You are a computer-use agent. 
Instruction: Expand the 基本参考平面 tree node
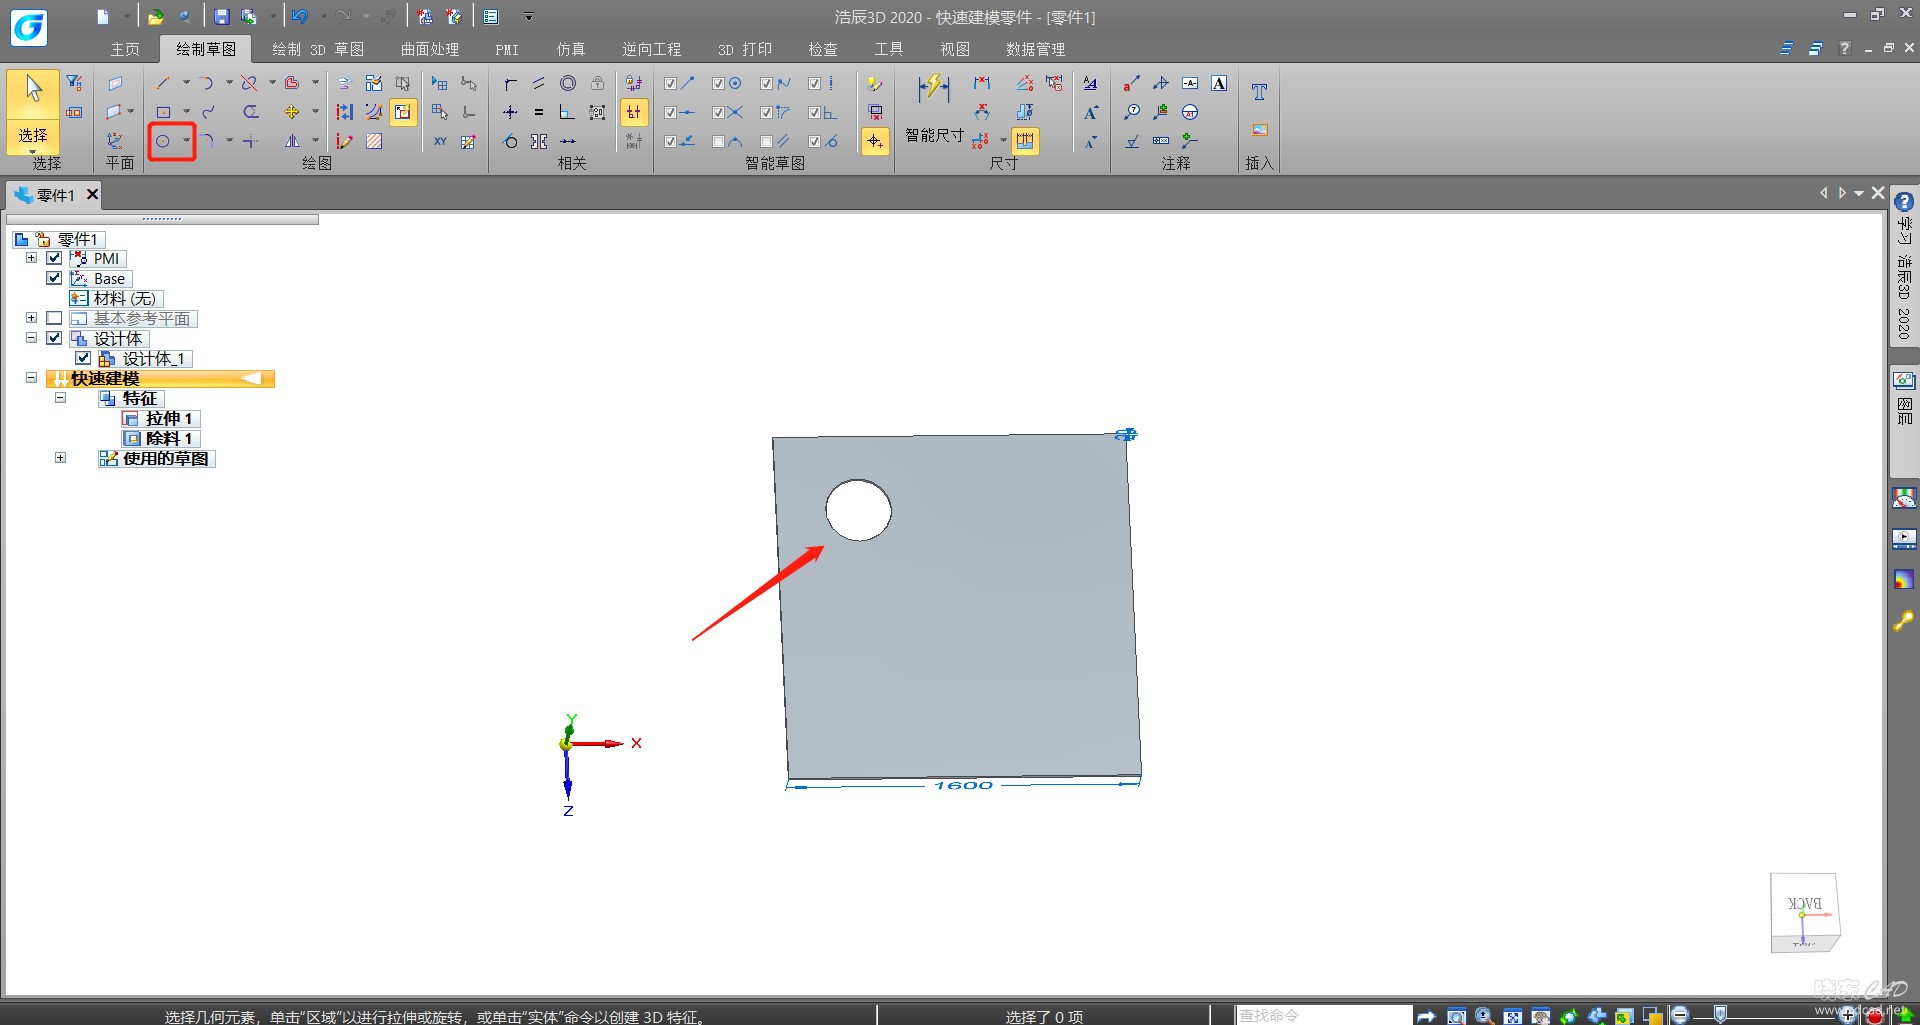coord(31,318)
